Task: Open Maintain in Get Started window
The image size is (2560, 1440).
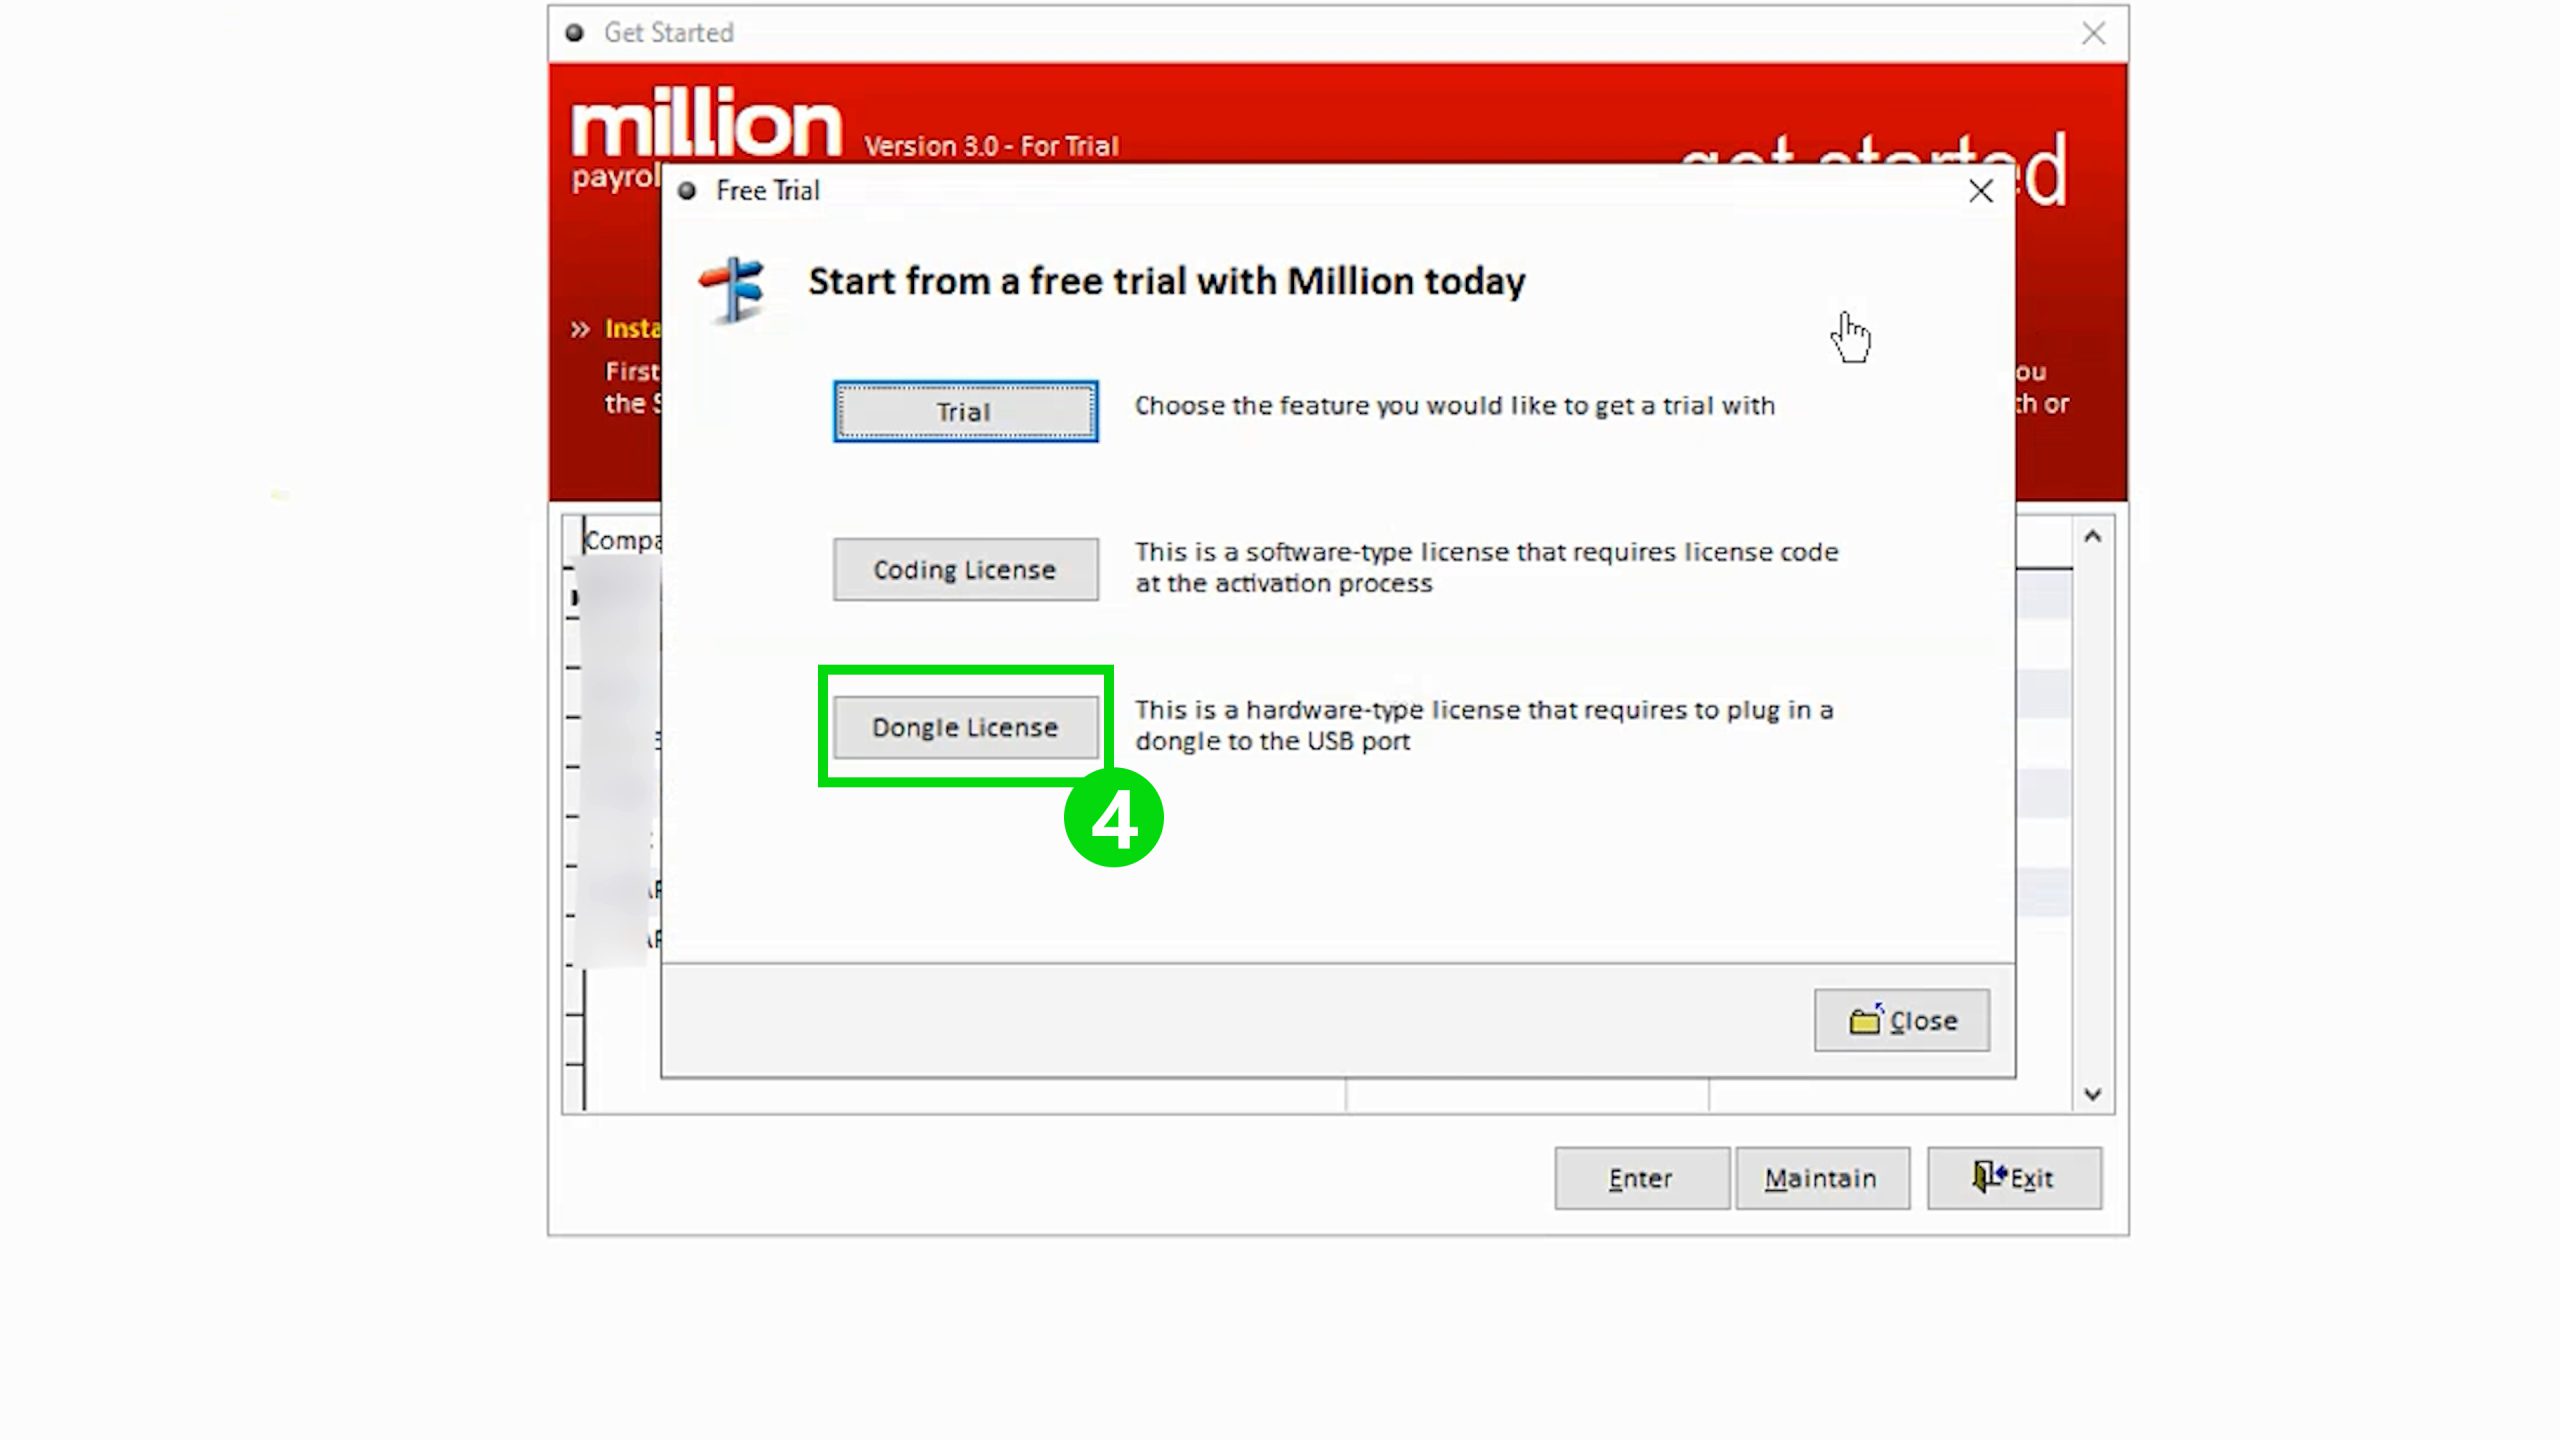Action: point(1822,1178)
